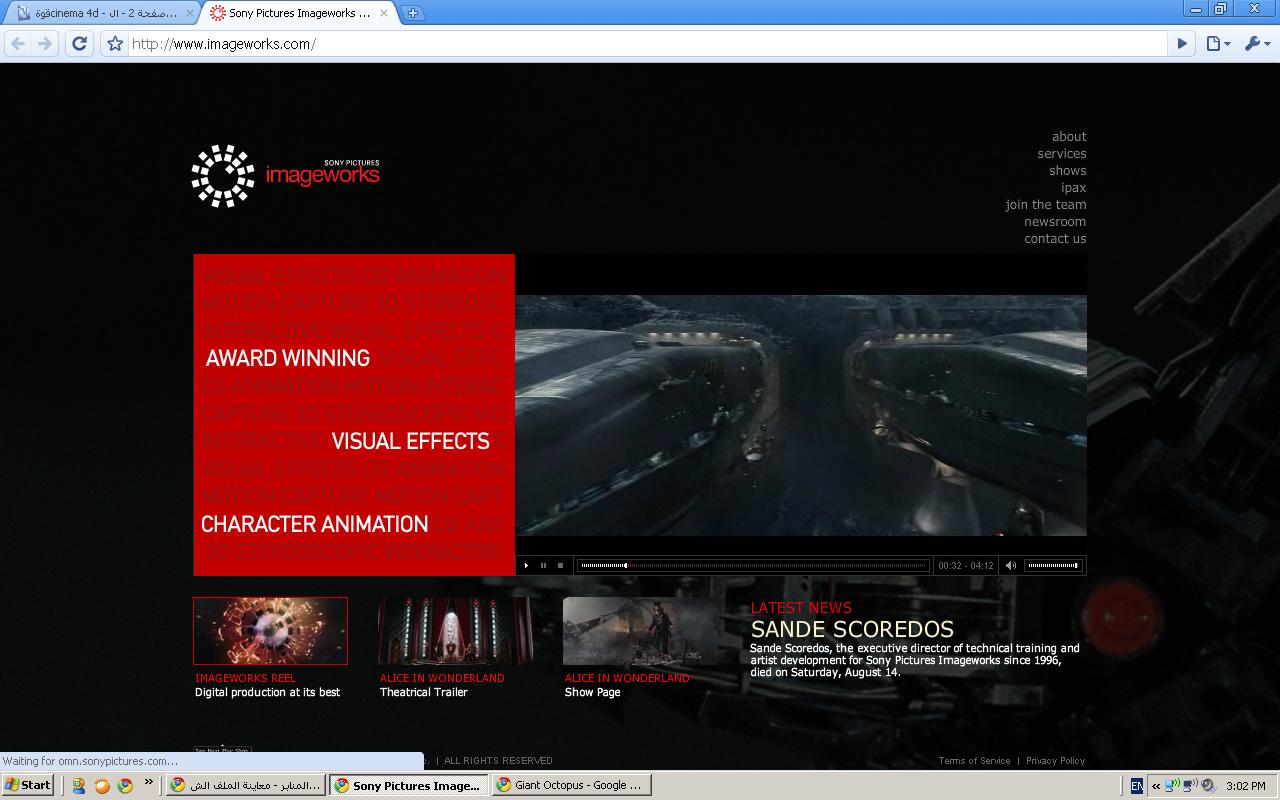Click the EN language indicator
1280x800 pixels.
(1137, 786)
